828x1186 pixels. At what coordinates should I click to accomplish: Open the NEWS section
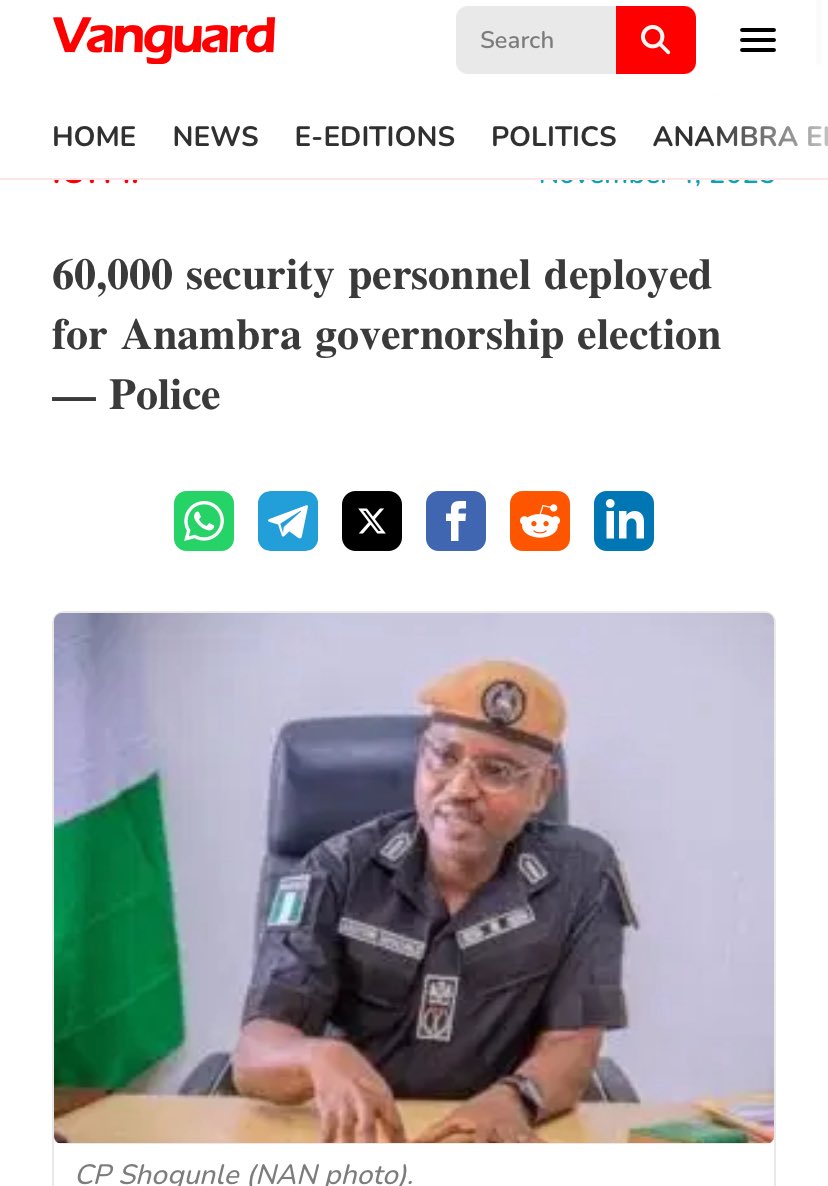click(x=215, y=137)
